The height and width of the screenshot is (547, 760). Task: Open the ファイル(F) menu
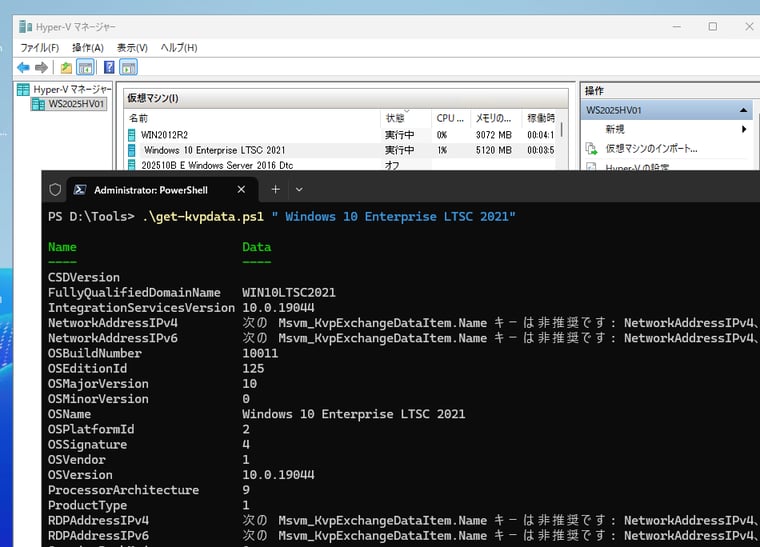tap(40, 47)
